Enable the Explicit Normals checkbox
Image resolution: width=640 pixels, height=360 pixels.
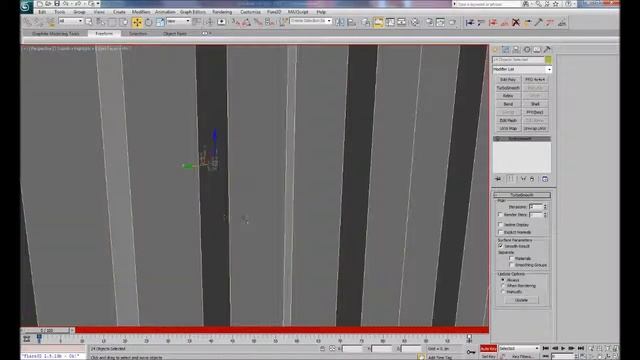[500, 232]
